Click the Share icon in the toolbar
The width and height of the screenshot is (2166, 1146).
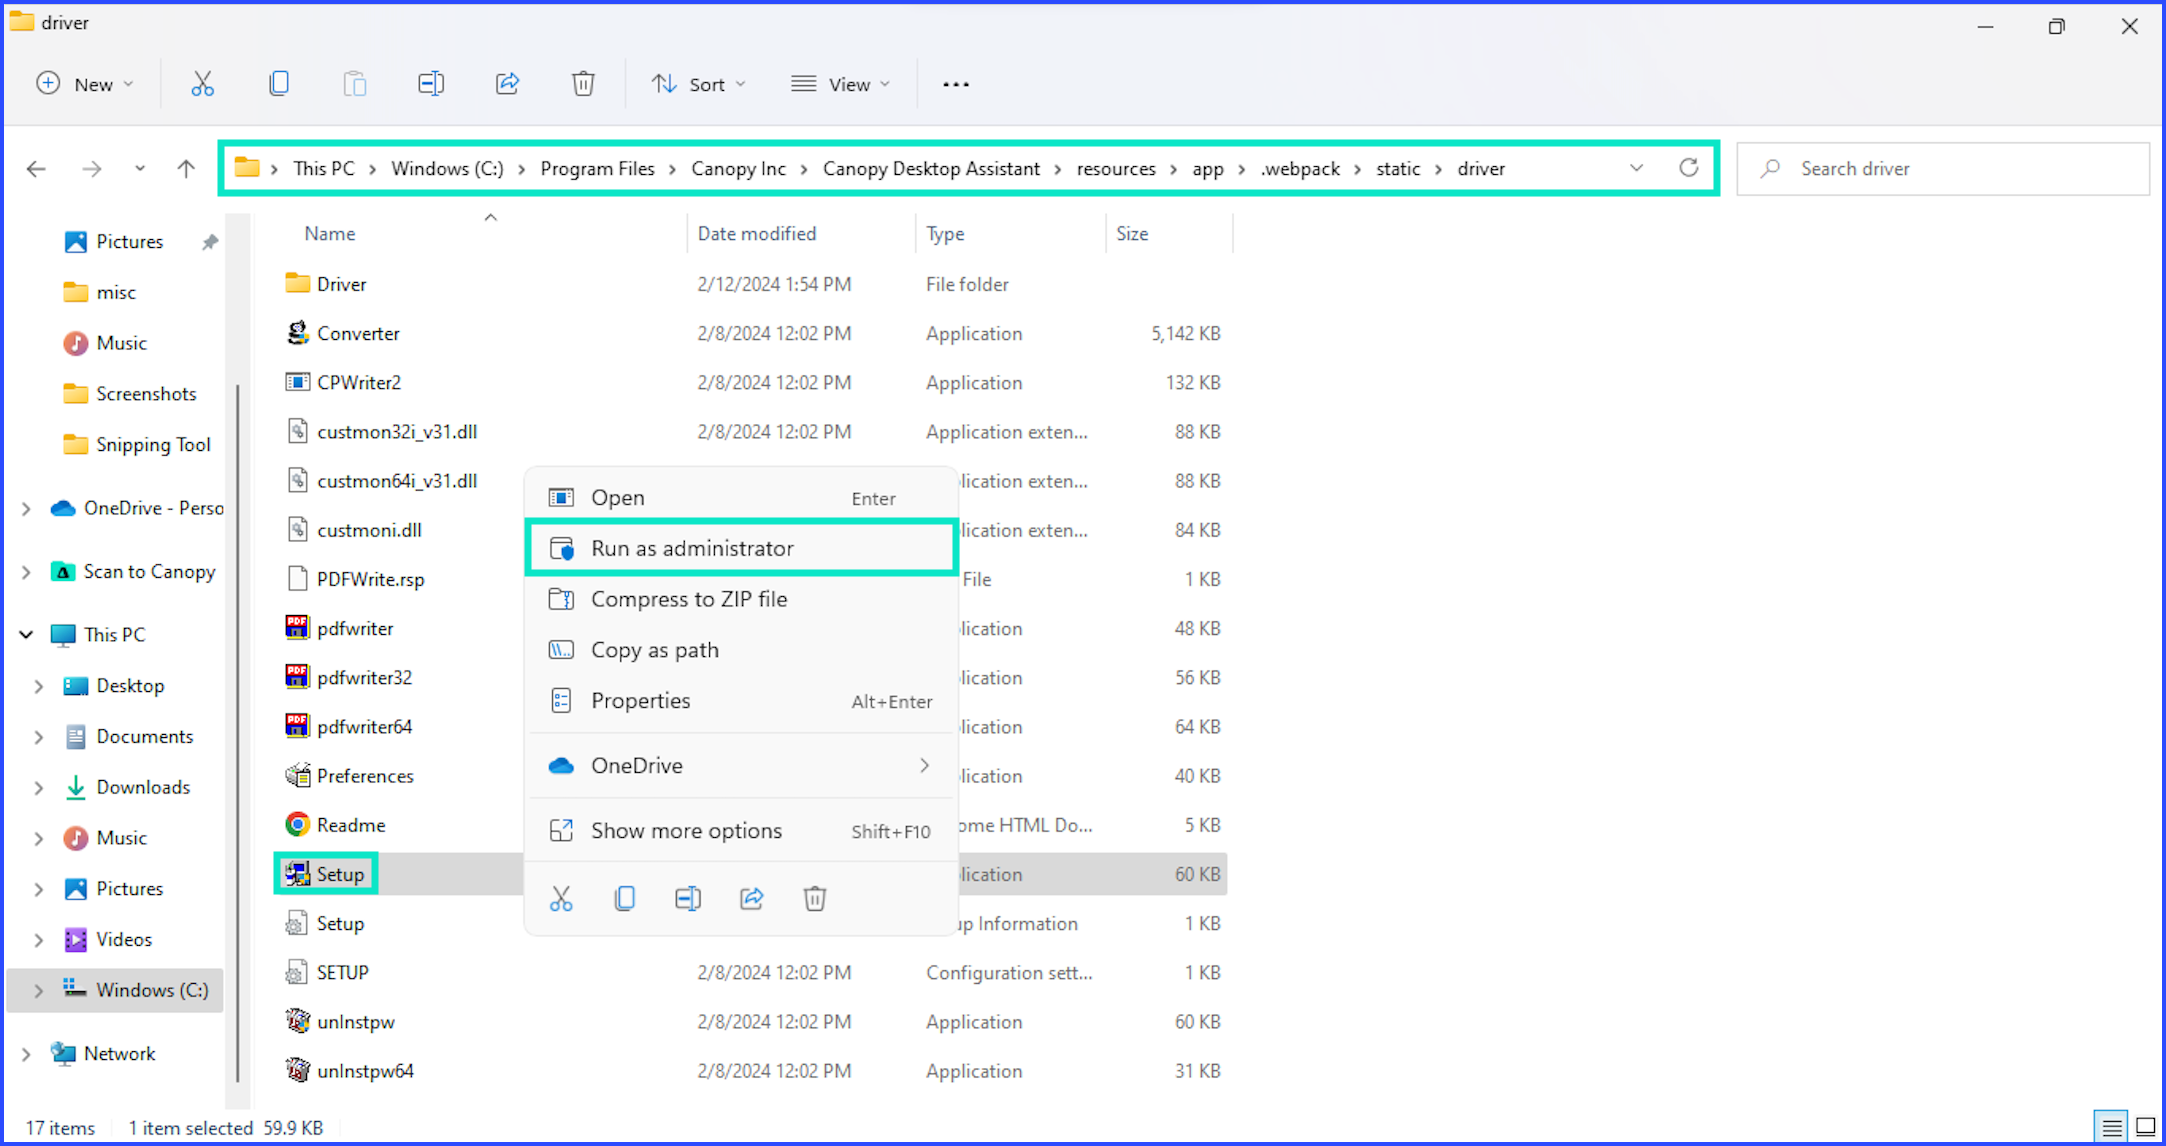pos(507,84)
